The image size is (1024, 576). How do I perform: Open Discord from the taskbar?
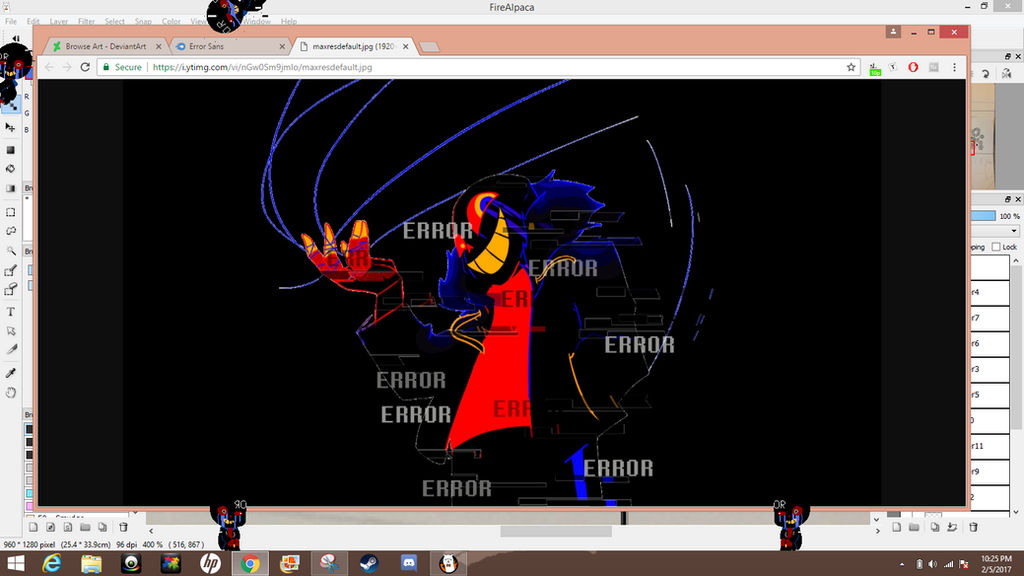tap(409, 563)
